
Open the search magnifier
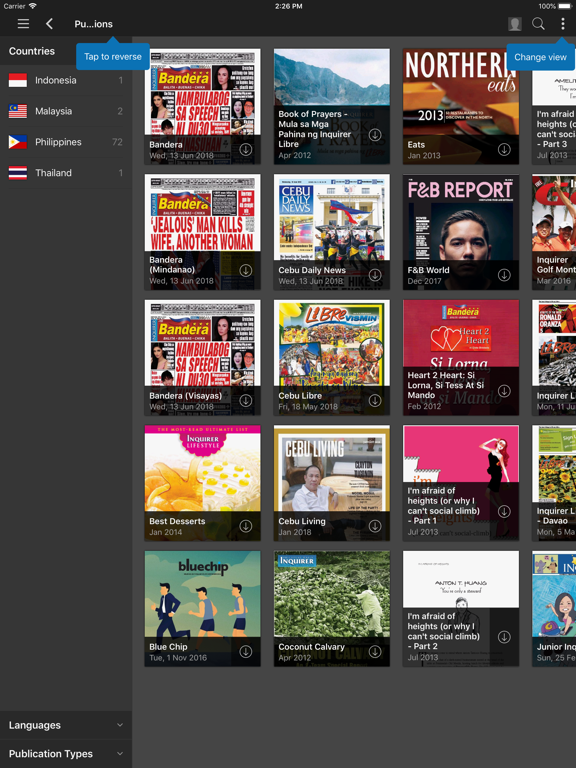(x=538, y=24)
